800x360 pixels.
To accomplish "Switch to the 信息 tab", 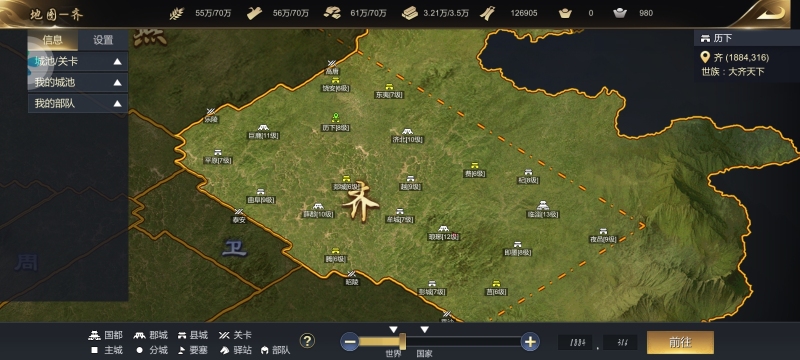I will pos(53,40).
